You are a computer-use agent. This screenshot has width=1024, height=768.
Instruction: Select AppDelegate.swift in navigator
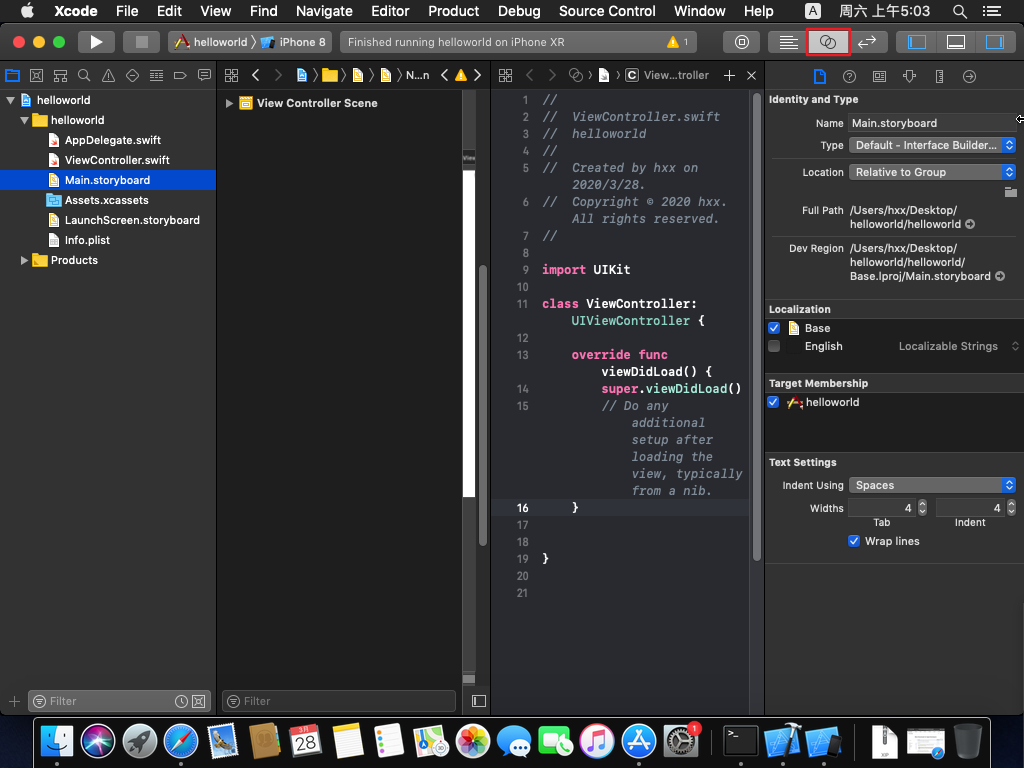coord(108,140)
